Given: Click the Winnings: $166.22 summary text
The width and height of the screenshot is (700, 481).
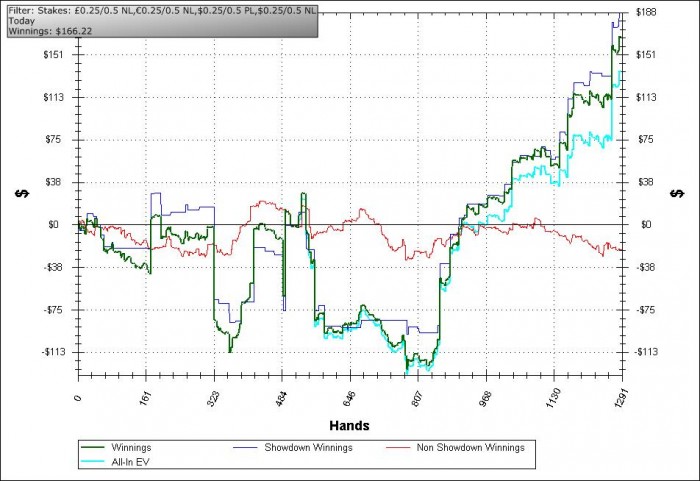Looking at the screenshot, I should (x=50, y=31).
